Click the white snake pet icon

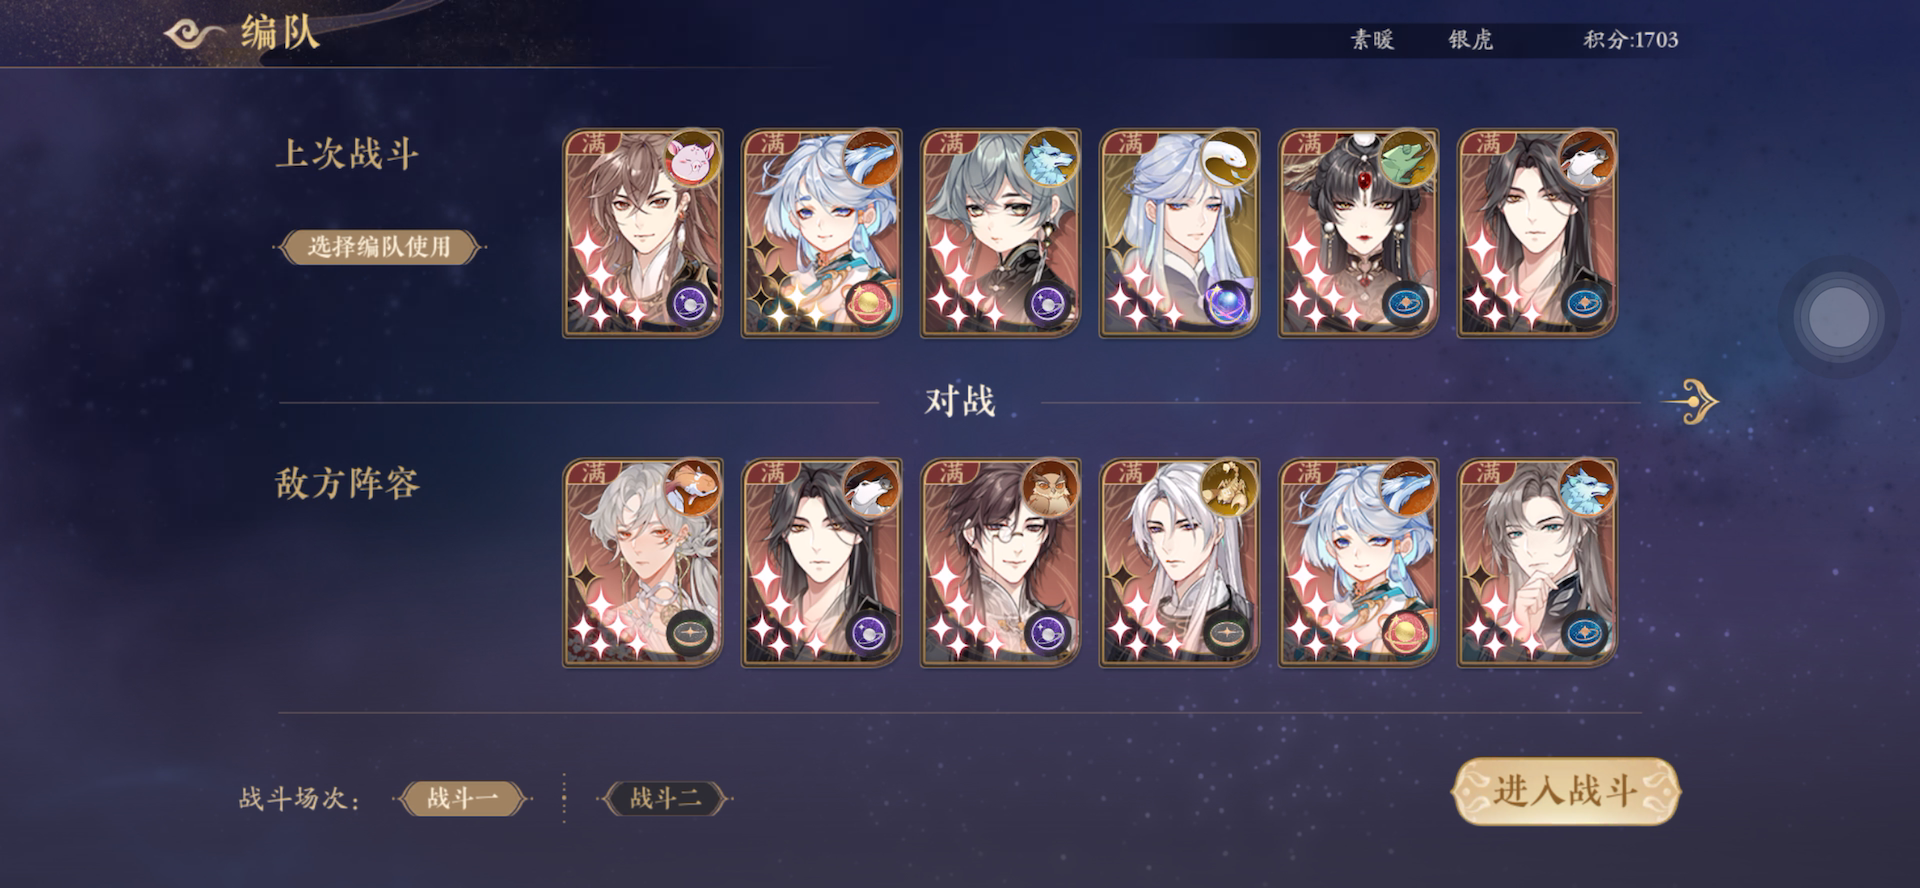(1229, 159)
